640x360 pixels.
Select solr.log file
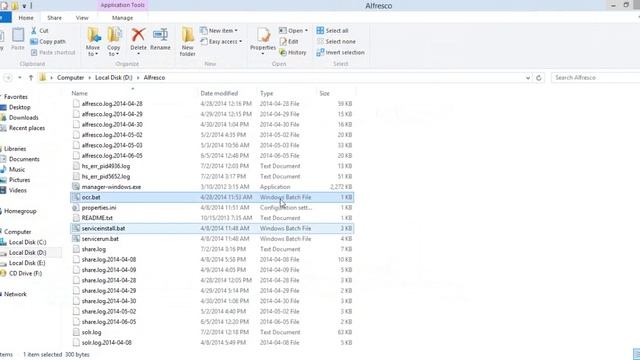pos(91,332)
